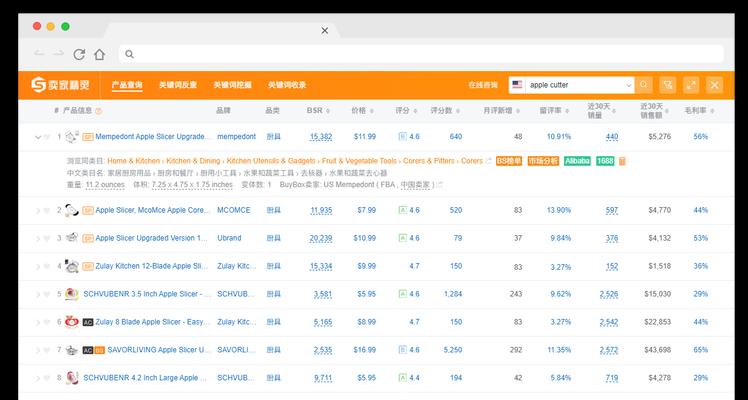
Task: Favorite row 8 SCHVUBENR 4.2 Inch heart
Action: [x=47, y=379]
